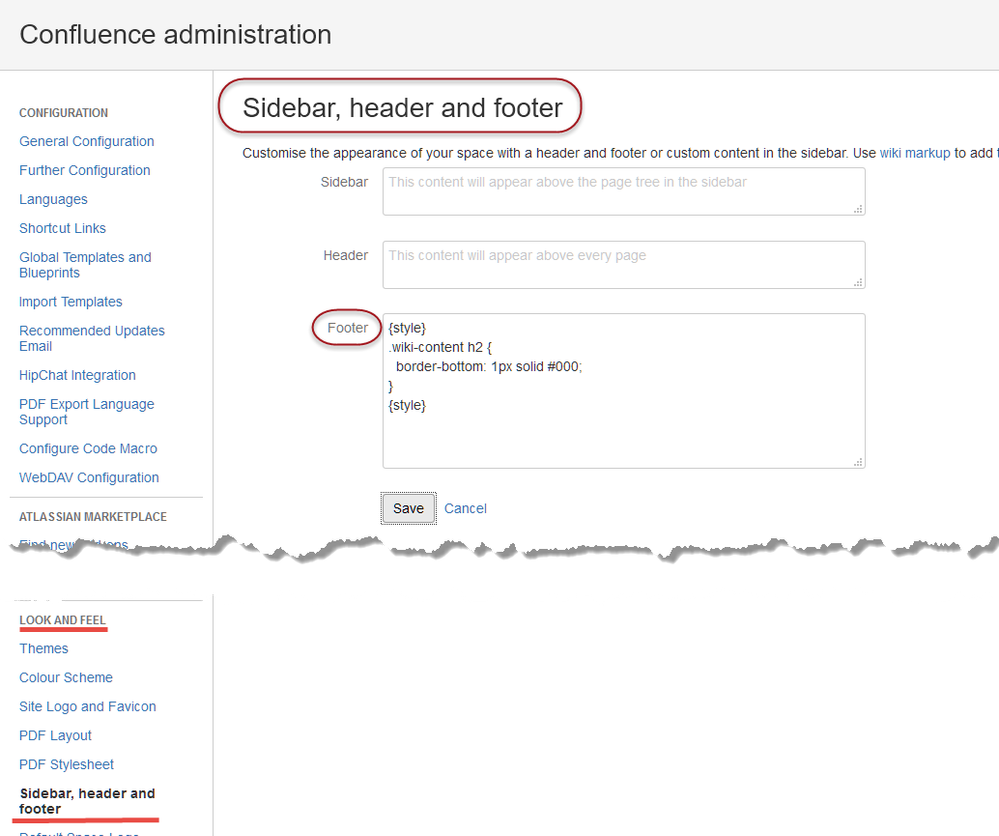Click the border-bottom line in footer code
This screenshot has width=999, height=836.
click(489, 366)
